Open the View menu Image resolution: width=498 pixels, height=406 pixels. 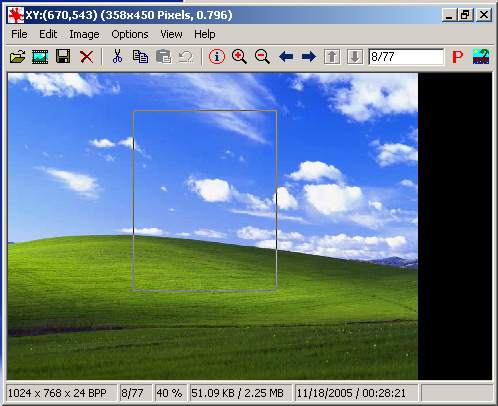(171, 34)
